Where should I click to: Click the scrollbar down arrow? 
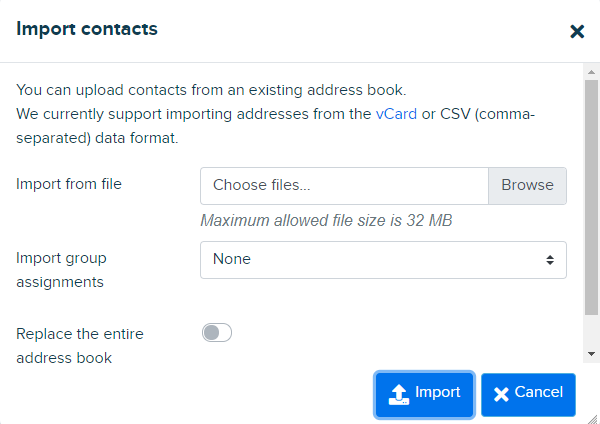pos(592,354)
